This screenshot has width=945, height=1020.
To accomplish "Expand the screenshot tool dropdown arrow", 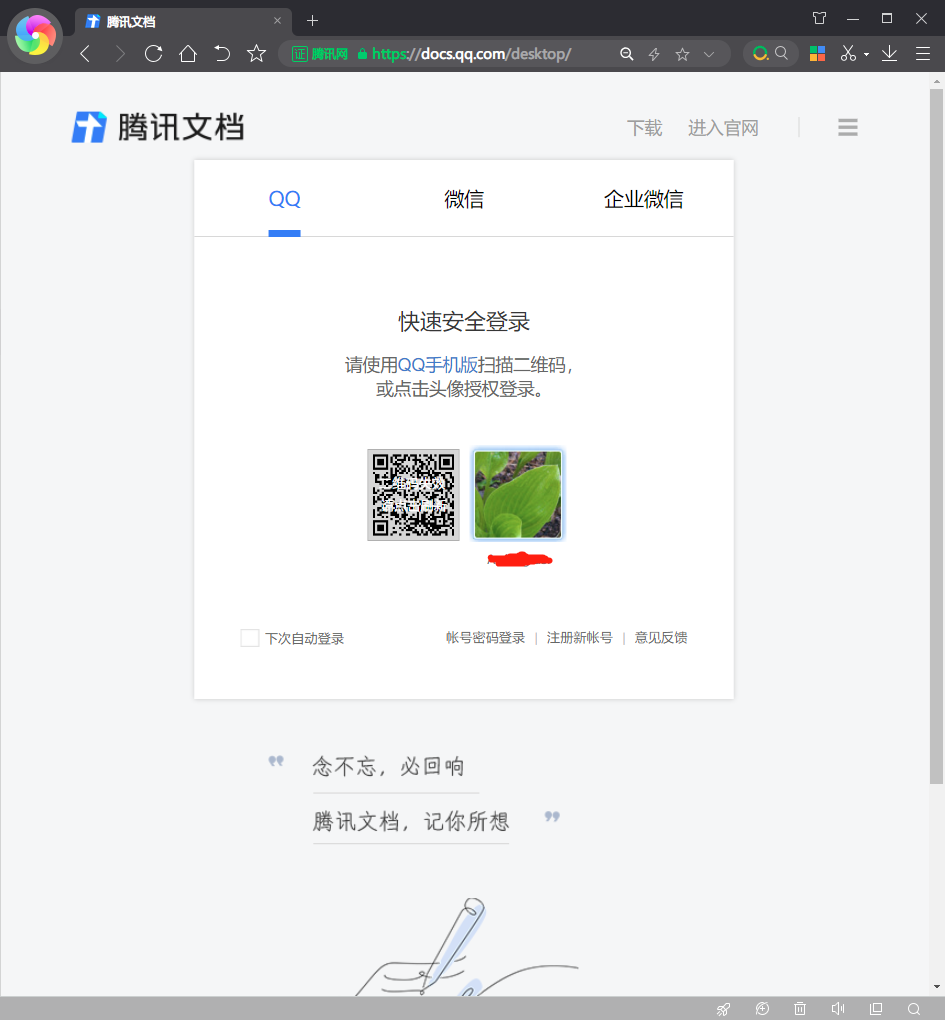I will coord(866,55).
